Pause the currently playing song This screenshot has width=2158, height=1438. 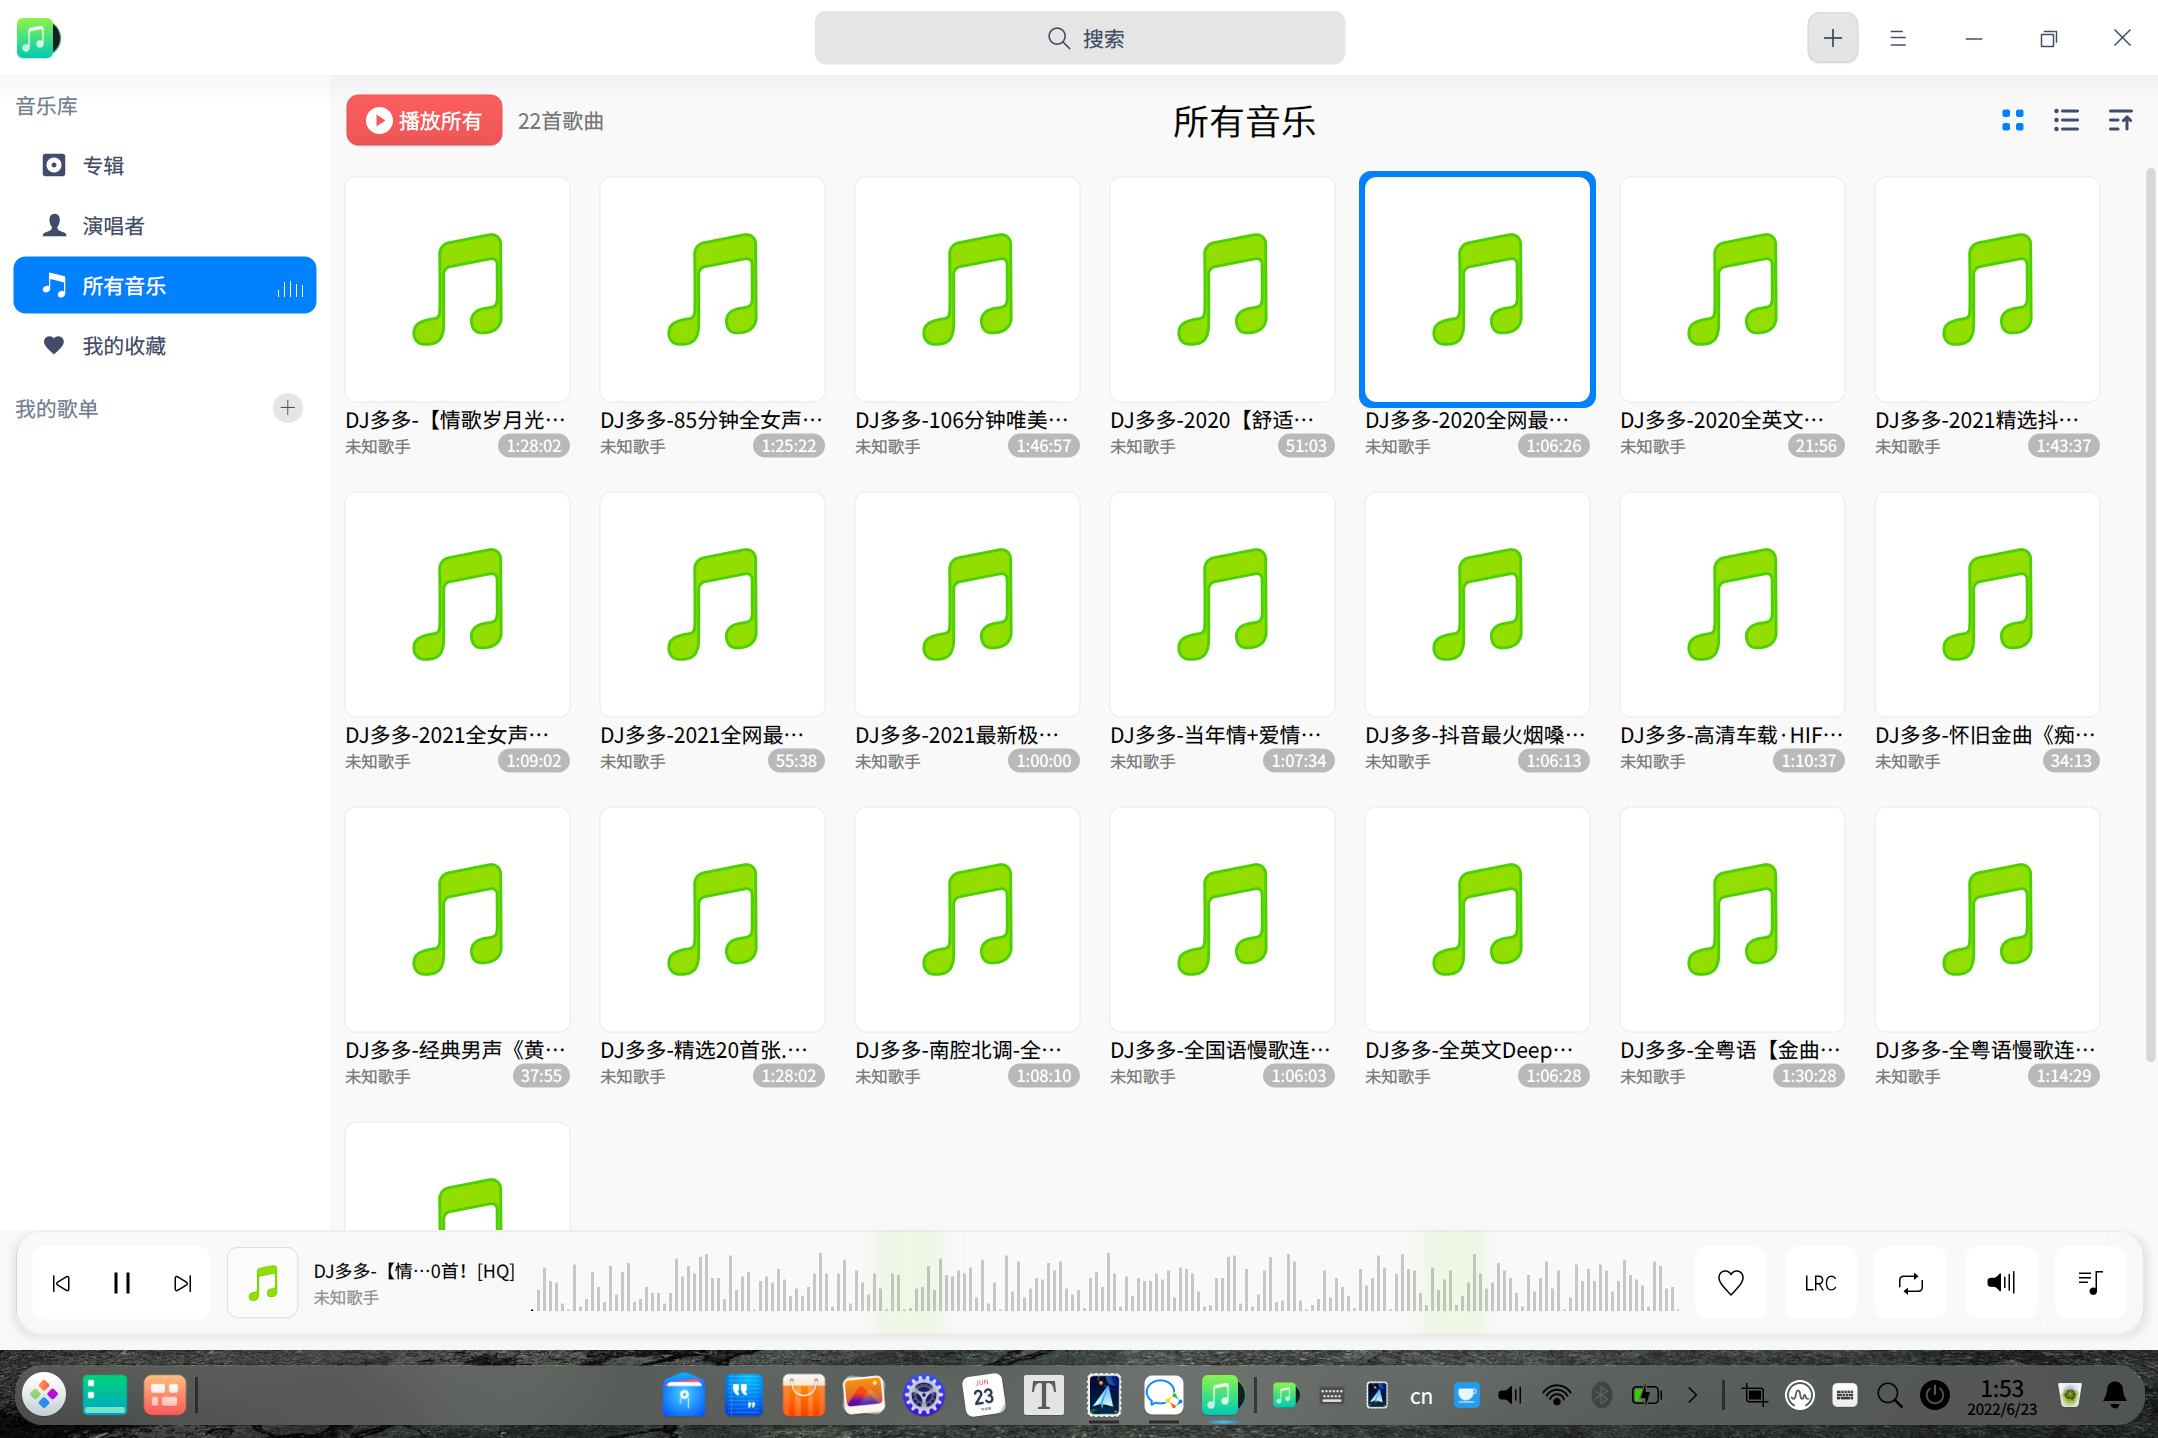point(122,1283)
